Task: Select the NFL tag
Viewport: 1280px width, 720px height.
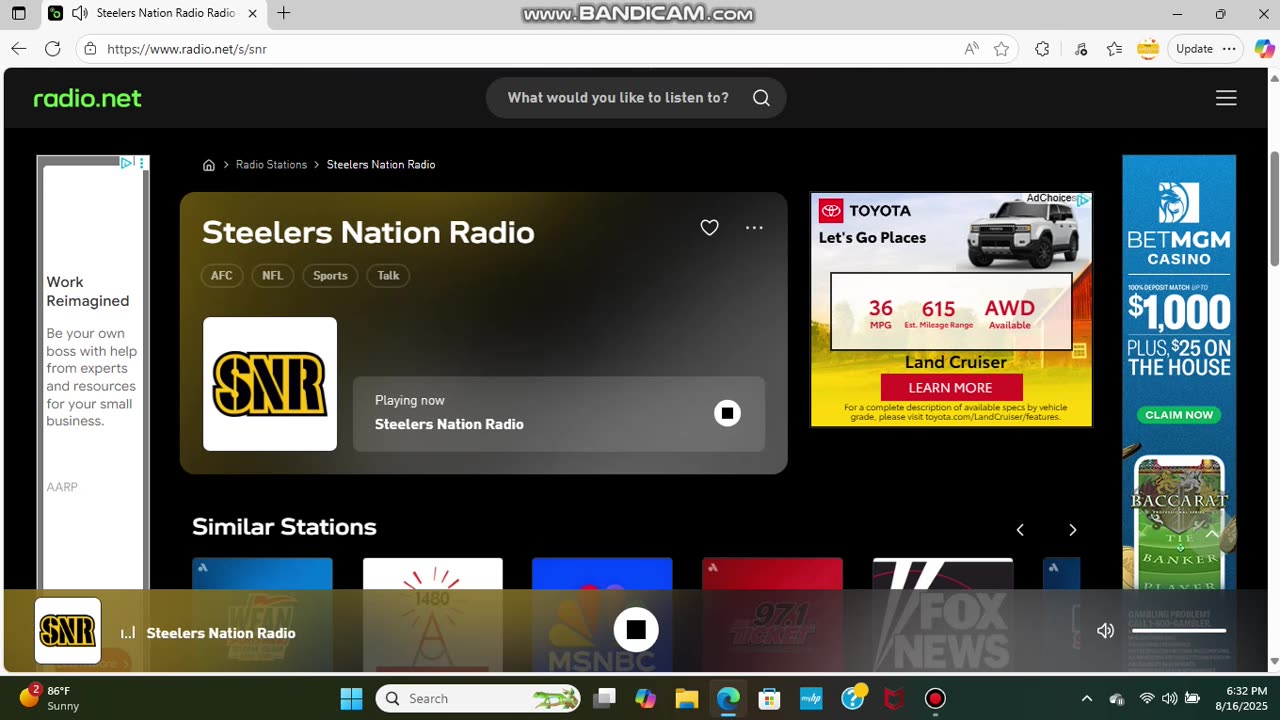Action: coord(273,276)
